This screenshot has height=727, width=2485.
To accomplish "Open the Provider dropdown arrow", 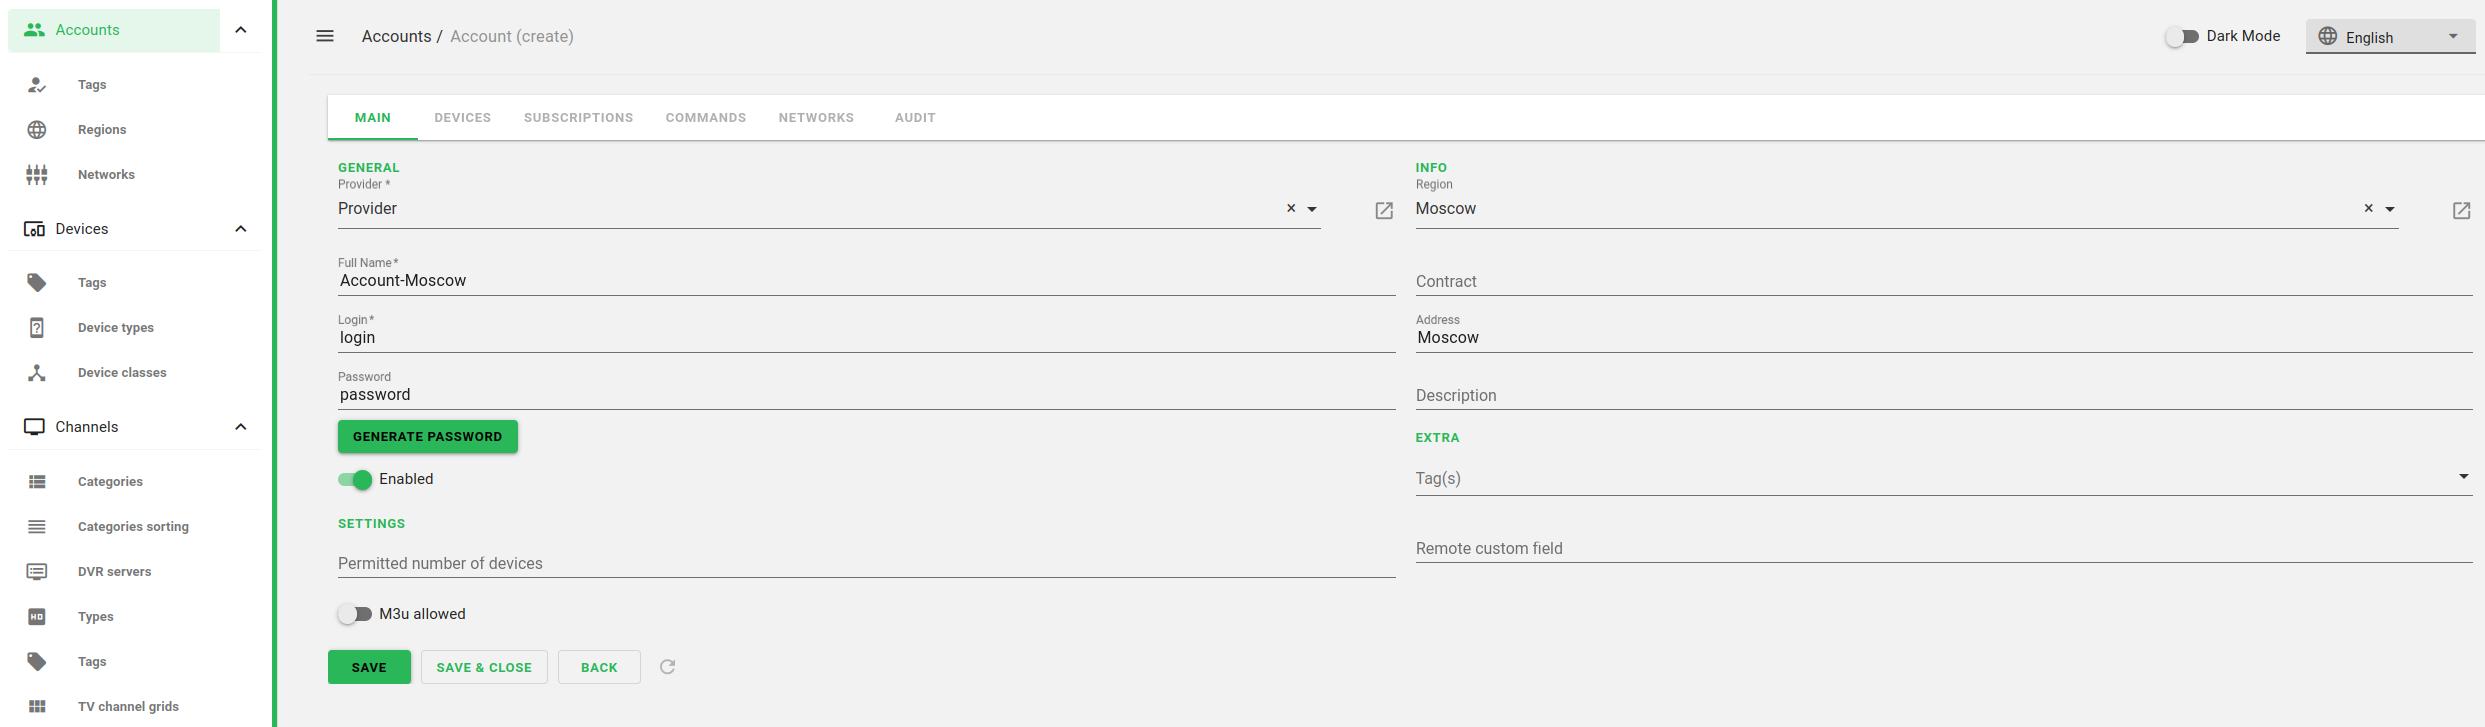I will pyautogui.click(x=1312, y=209).
